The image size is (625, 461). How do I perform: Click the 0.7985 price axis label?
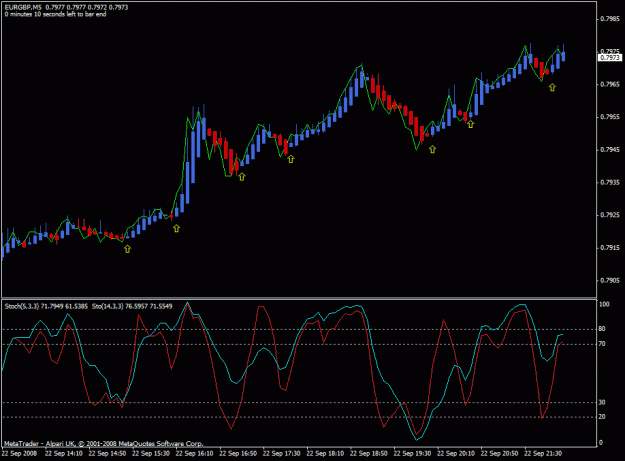pos(610,19)
